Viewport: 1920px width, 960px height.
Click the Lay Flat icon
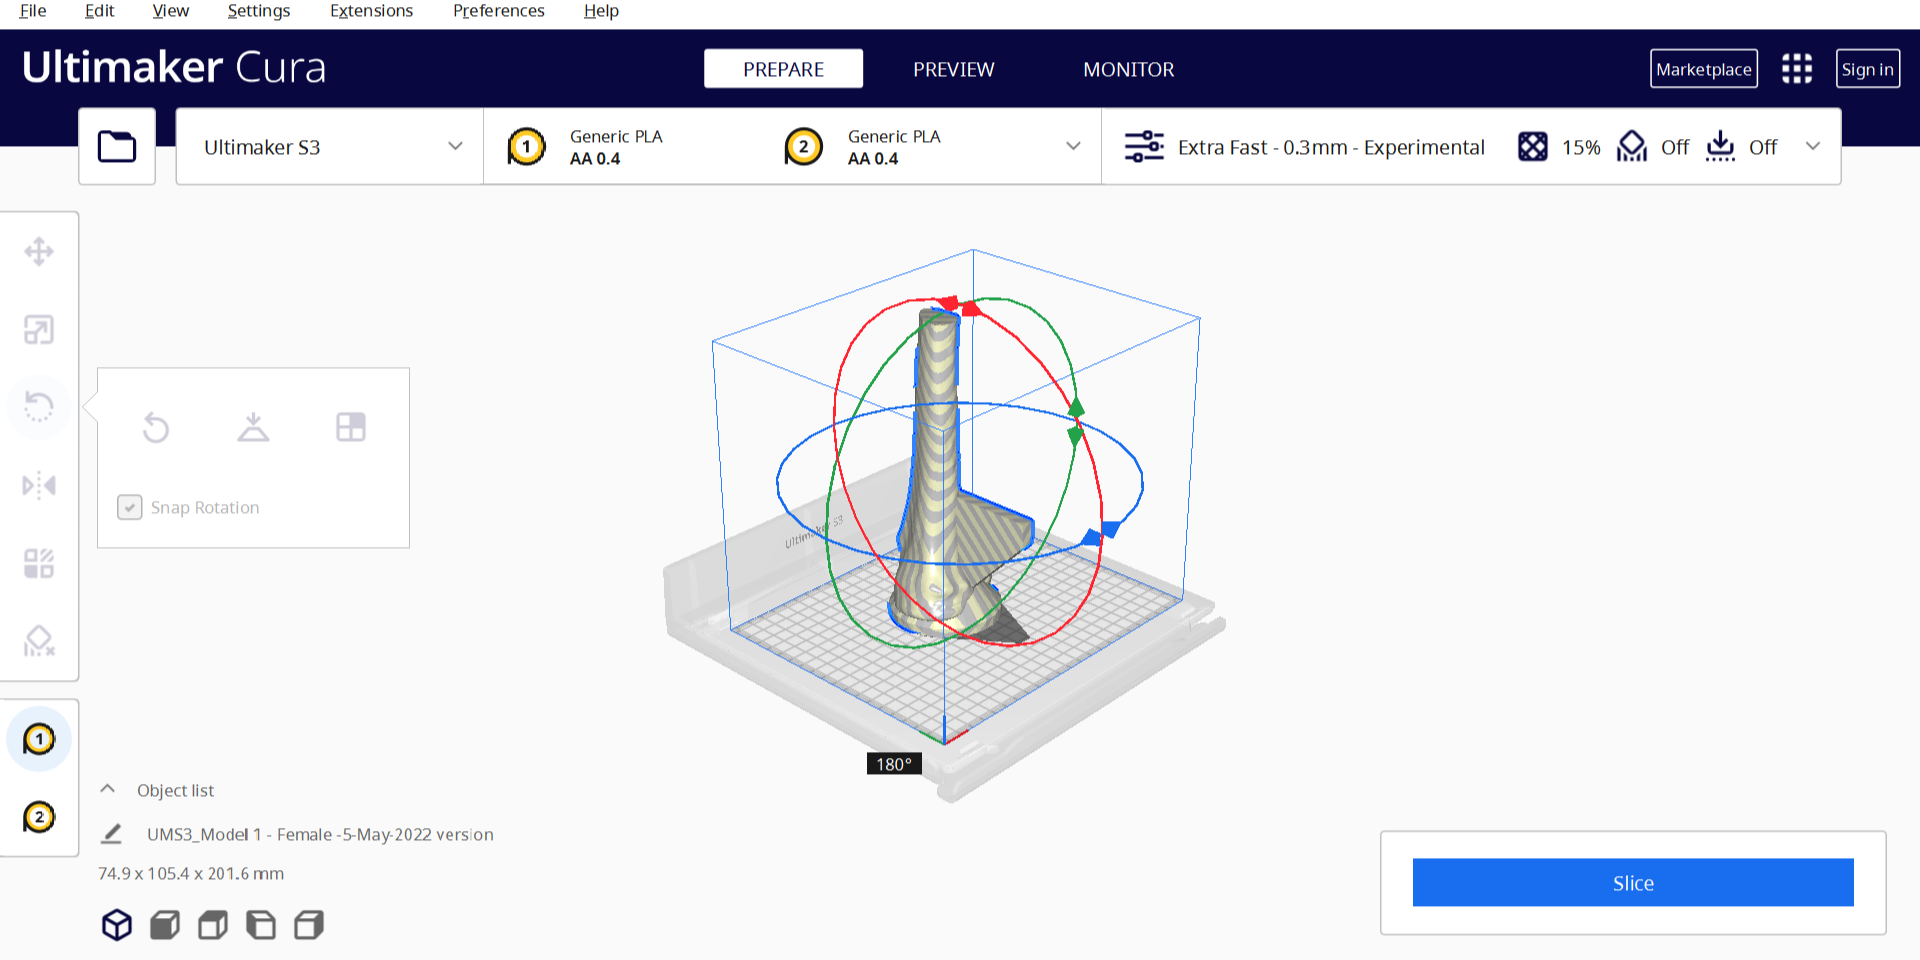pyautogui.click(x=253, y=428)
